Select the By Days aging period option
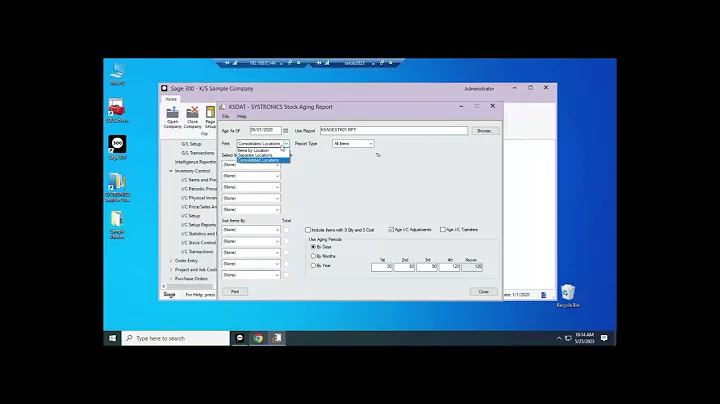720x404 pixels. 313,247
